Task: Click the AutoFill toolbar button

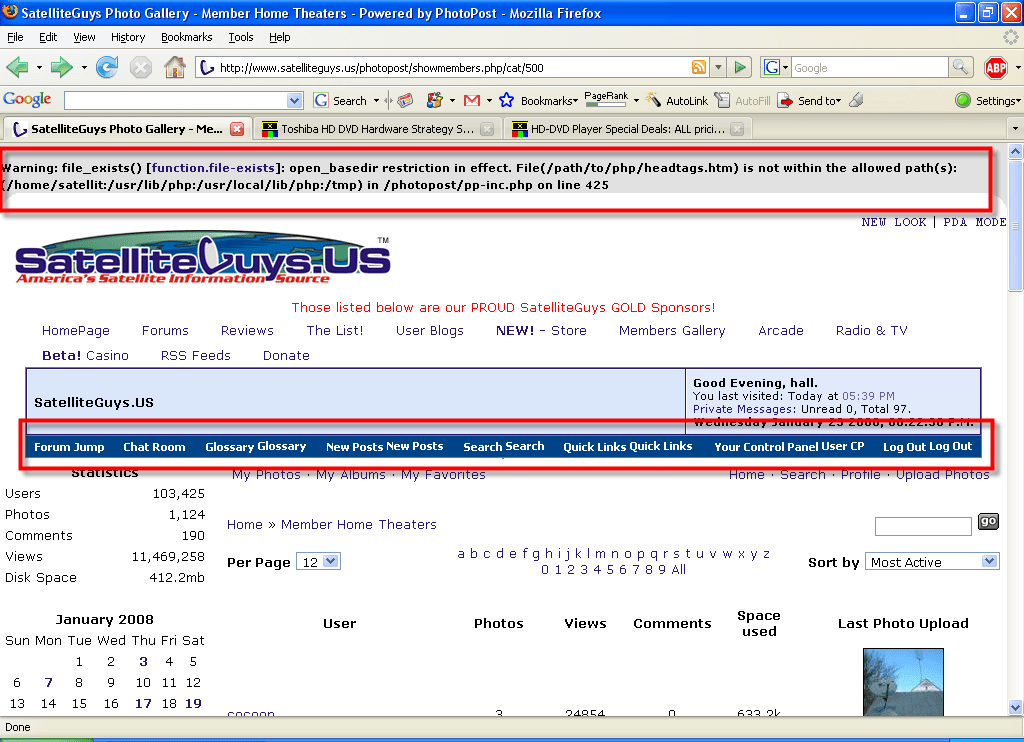Action: 743,101
